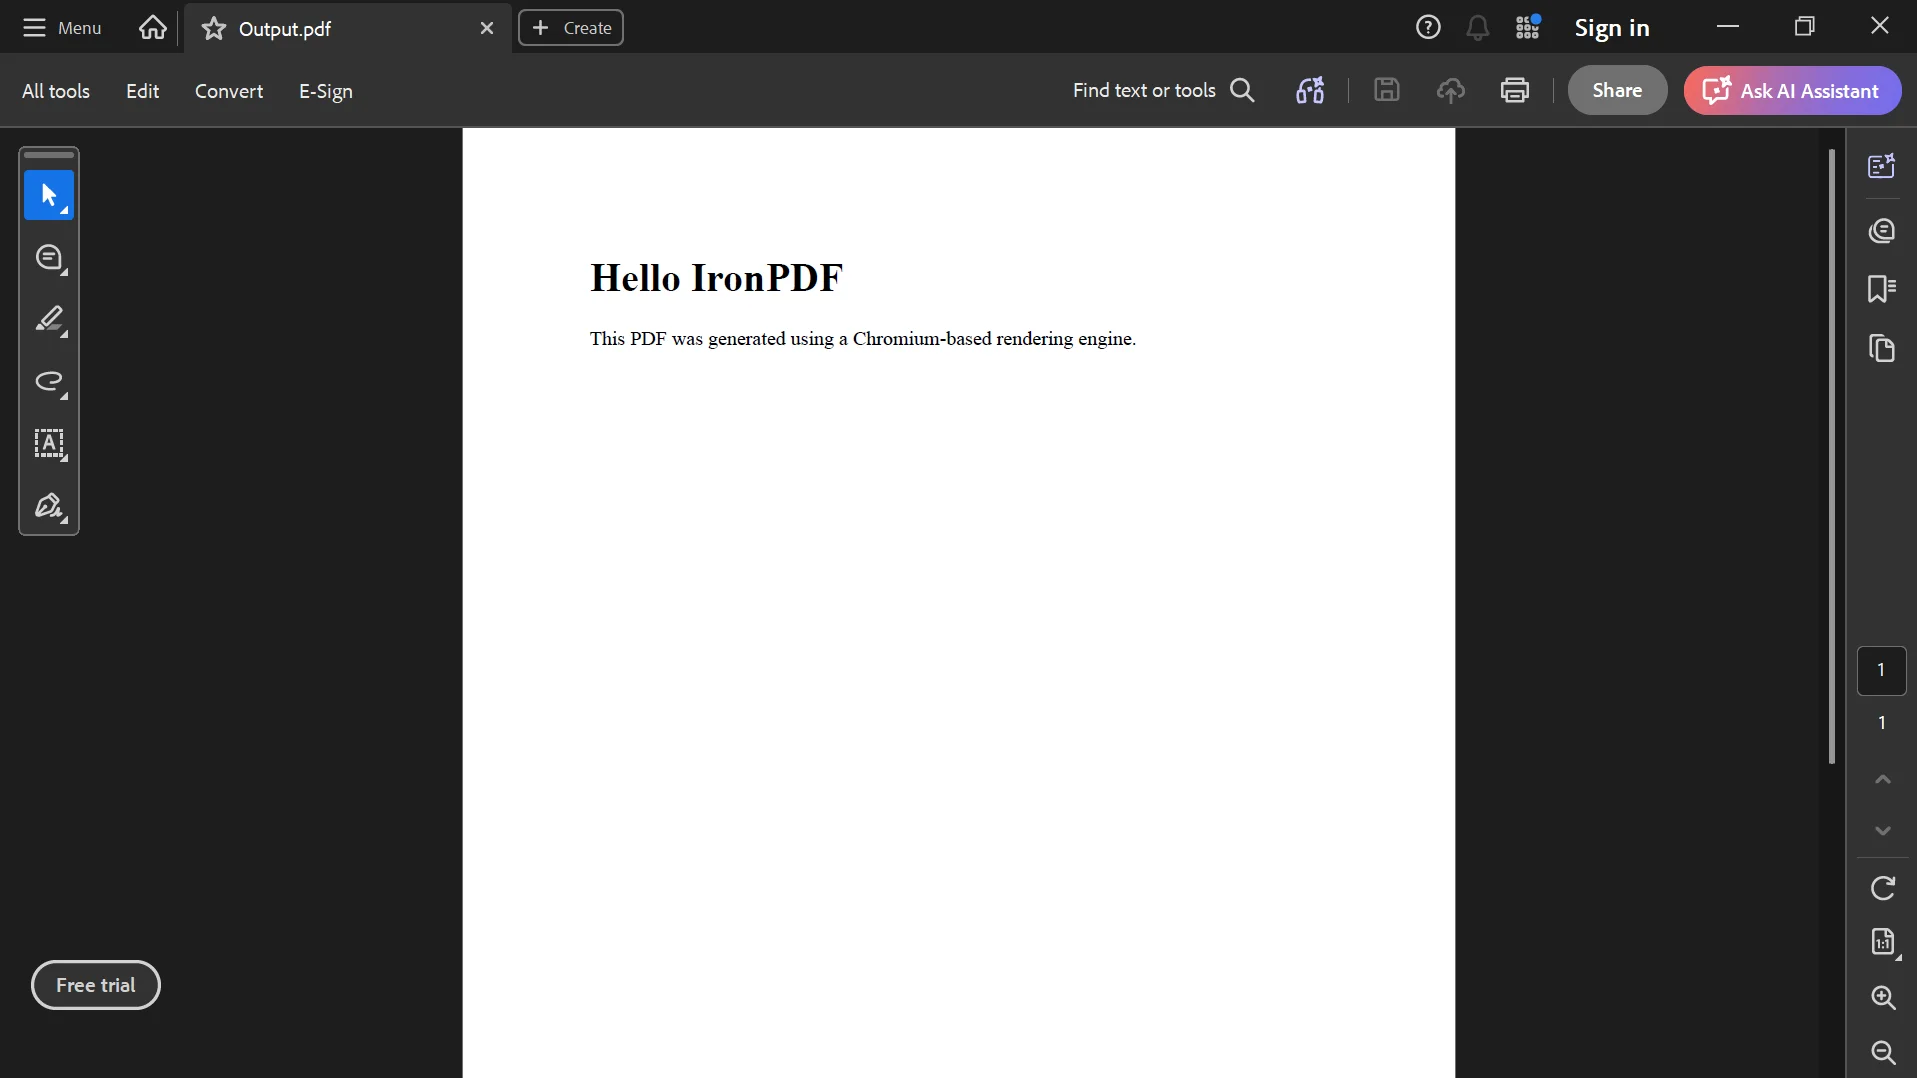Restore down the Acrobat window
1917x1078 pixels.
pyautogui.click(x=1804, y=27)
